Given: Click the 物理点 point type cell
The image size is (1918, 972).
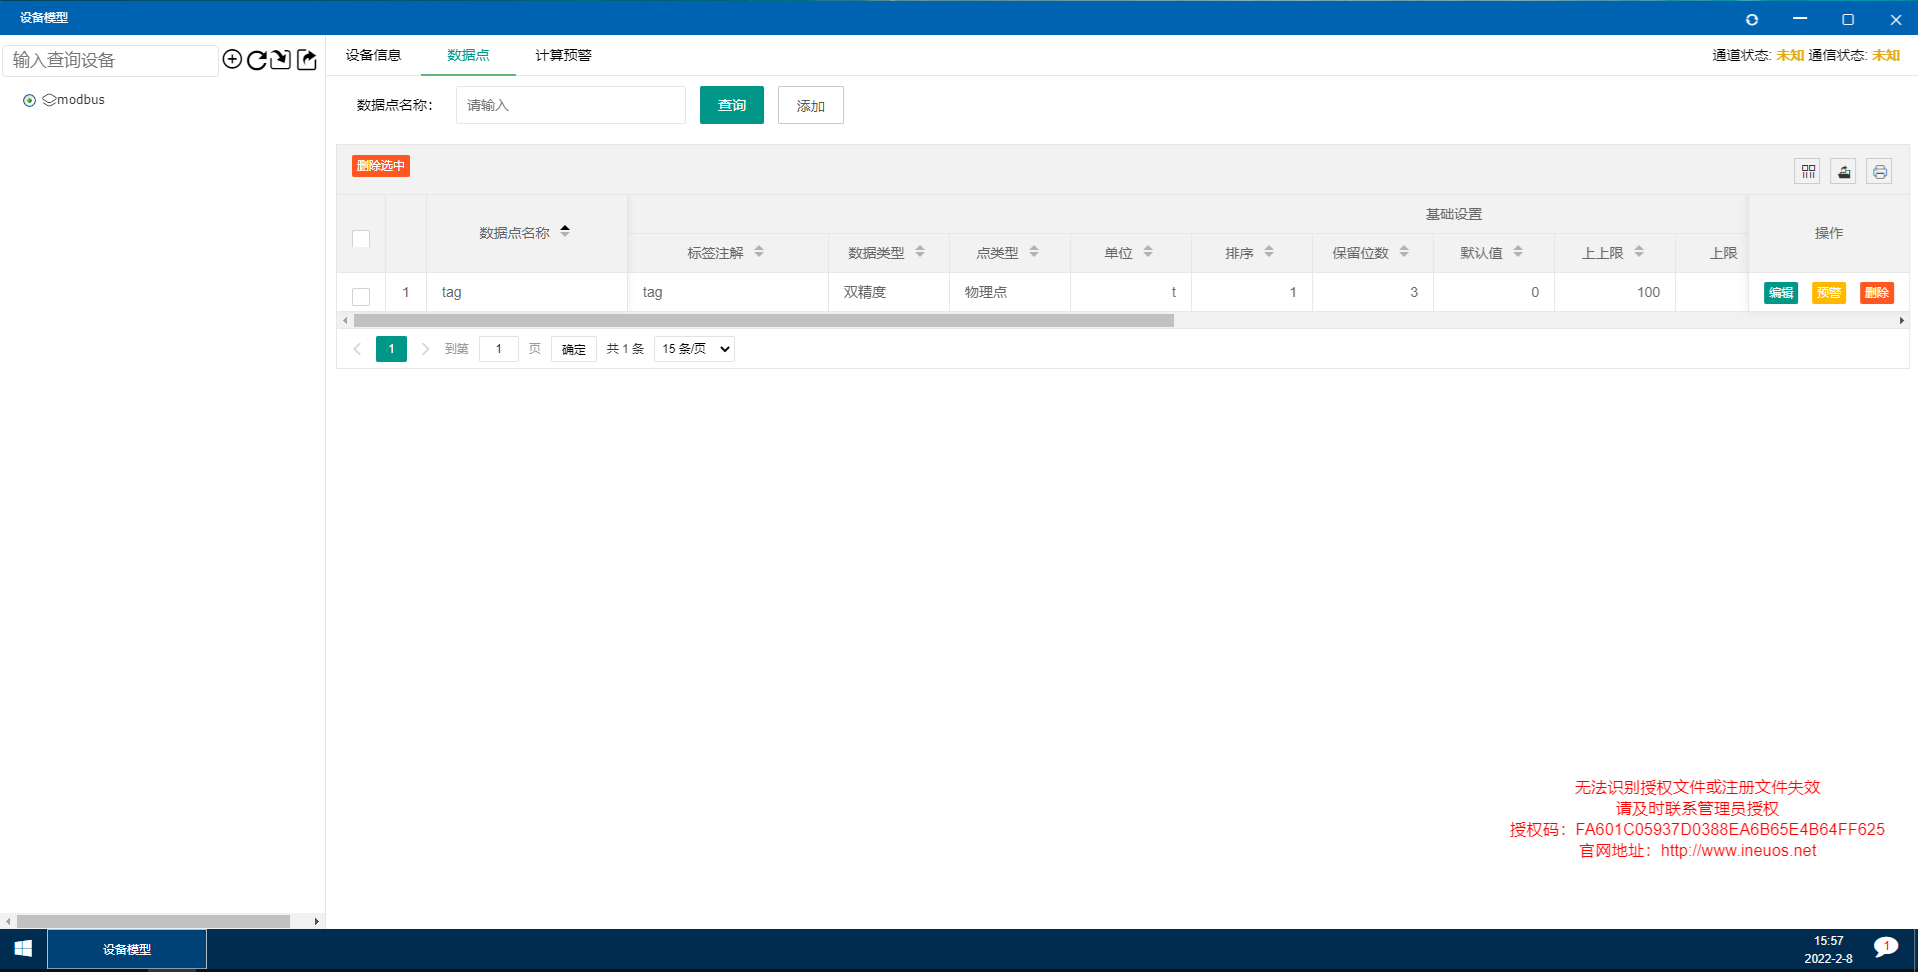Looking at the screenshot, I should click(1010, 292).
